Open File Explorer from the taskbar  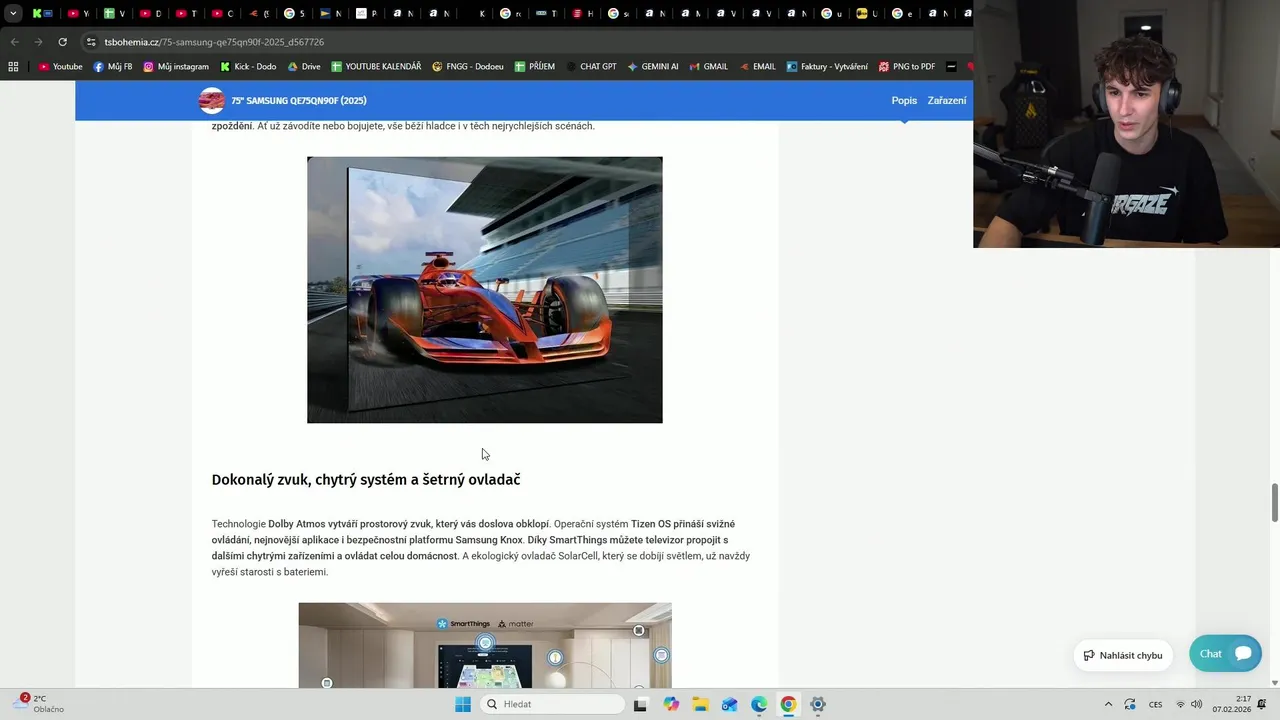pos(700,704)
